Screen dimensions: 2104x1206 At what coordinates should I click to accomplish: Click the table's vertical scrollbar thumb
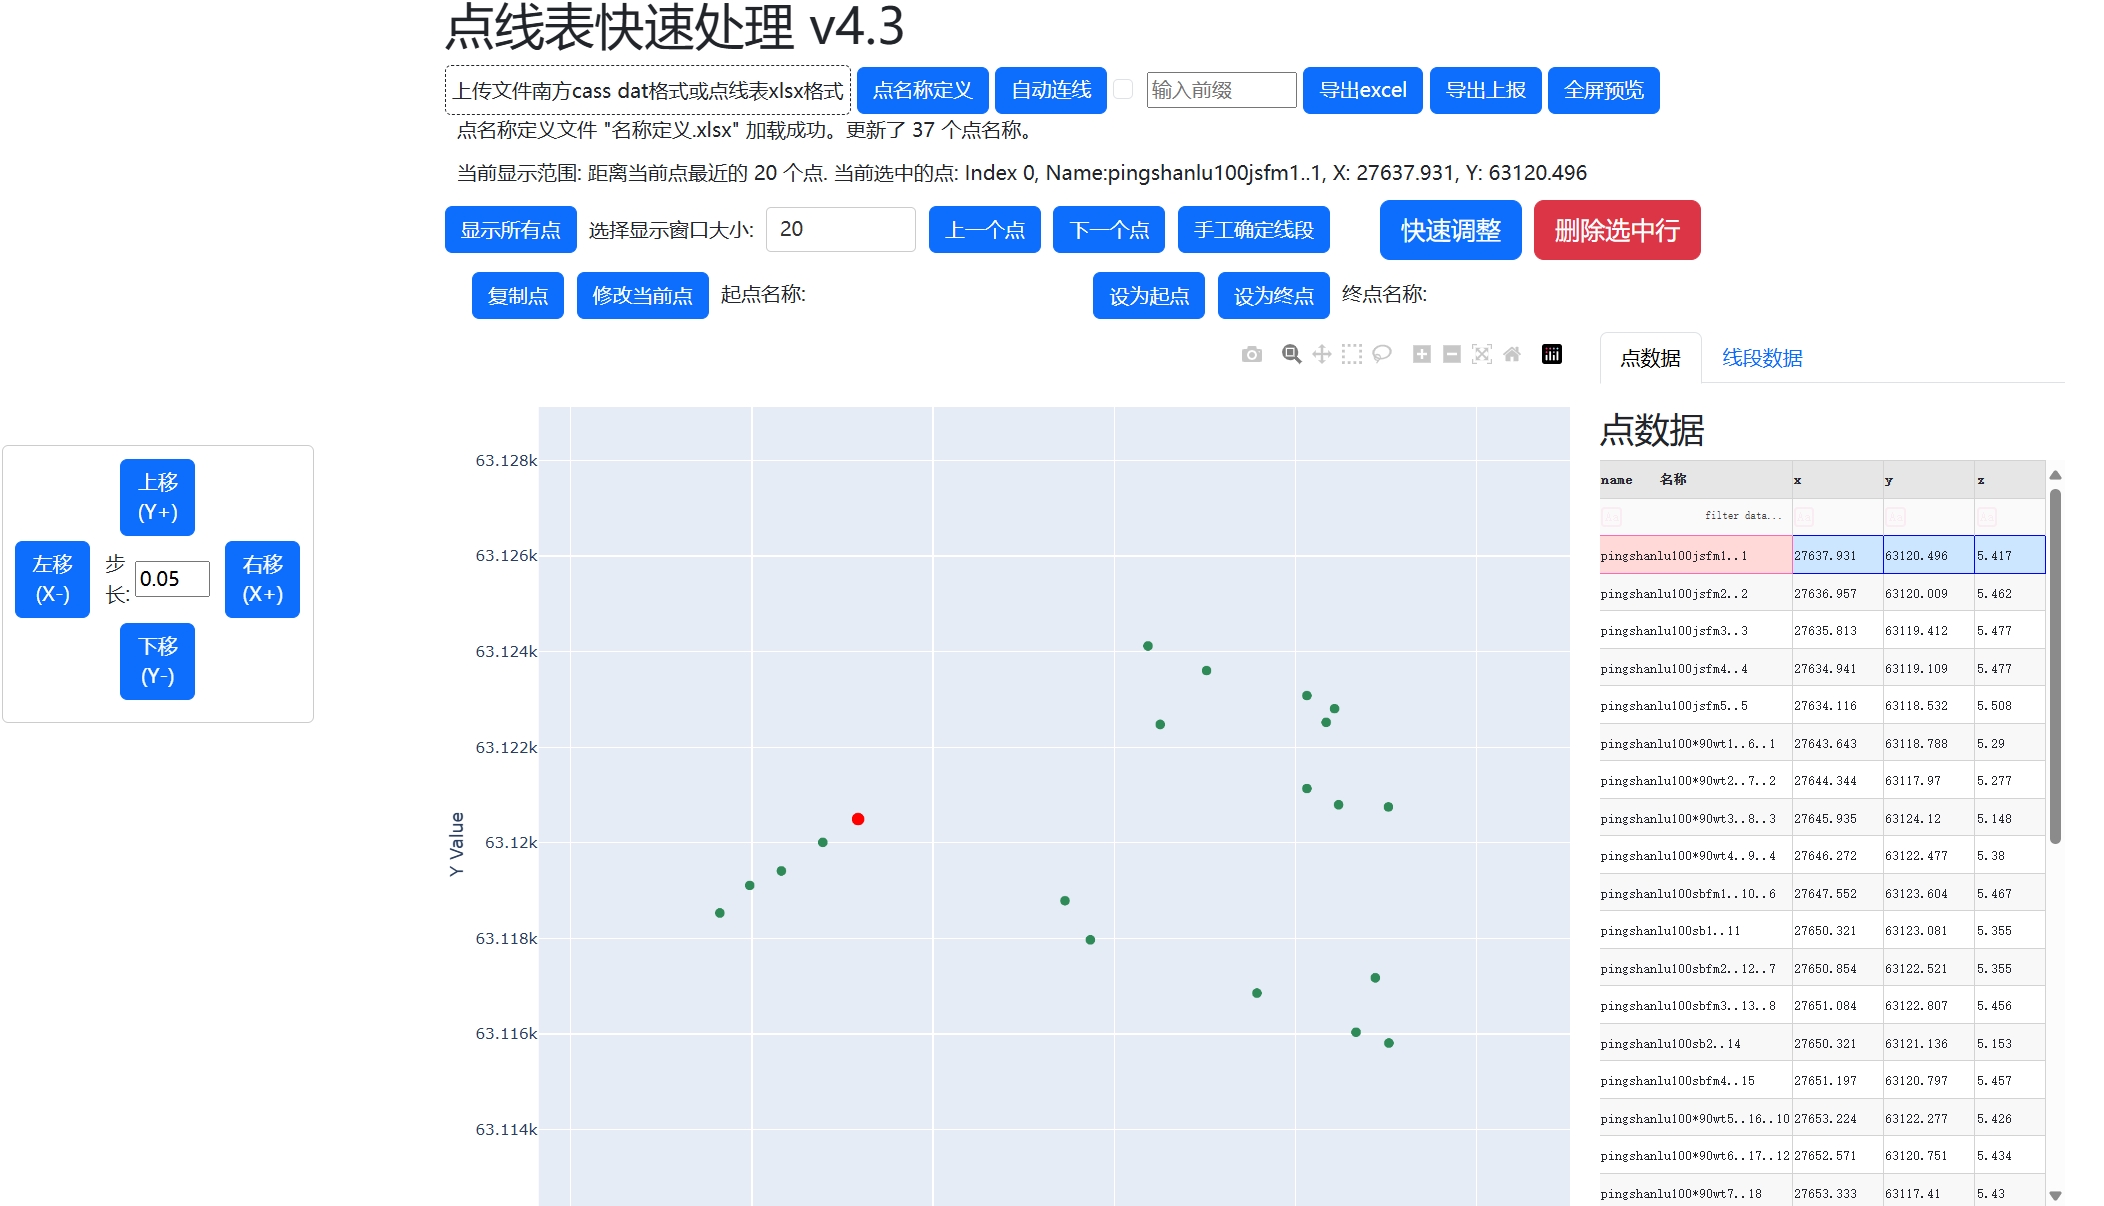2055,665
